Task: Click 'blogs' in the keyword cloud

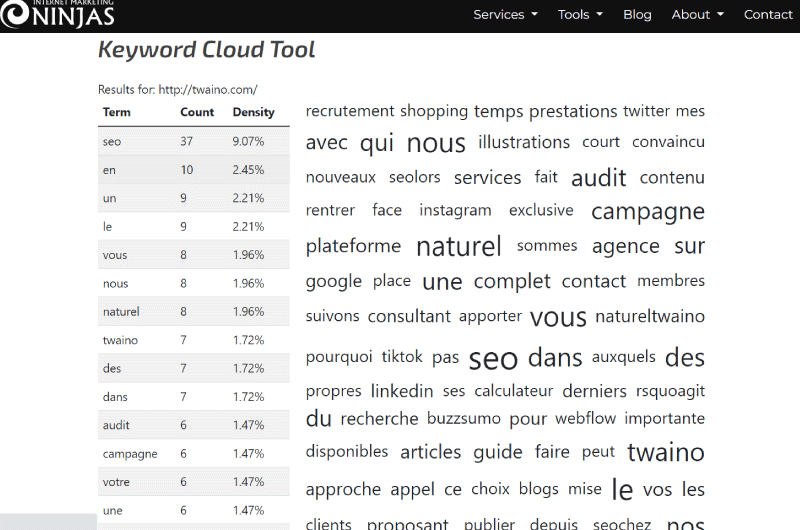Action: [x=539, y=489]
